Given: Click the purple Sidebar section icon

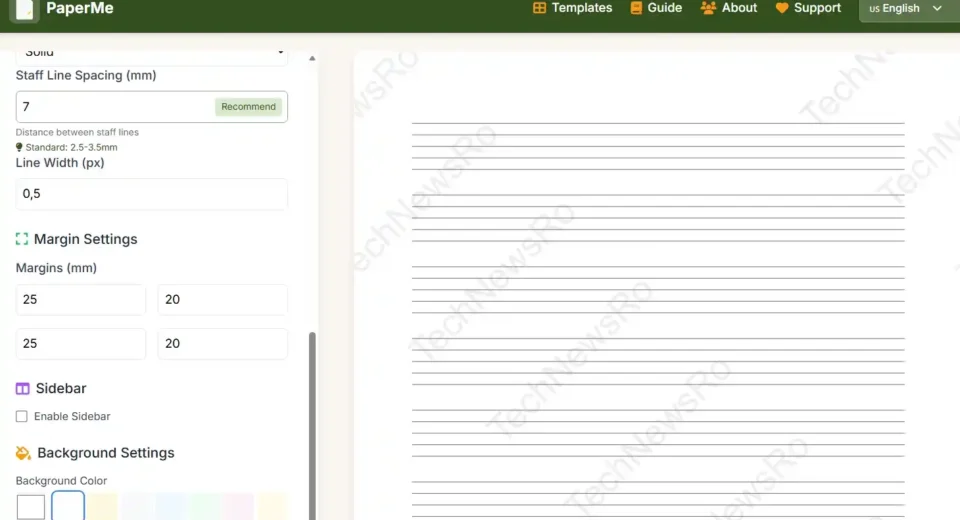Looking at the screenshot, I should (x=23, y=388).
